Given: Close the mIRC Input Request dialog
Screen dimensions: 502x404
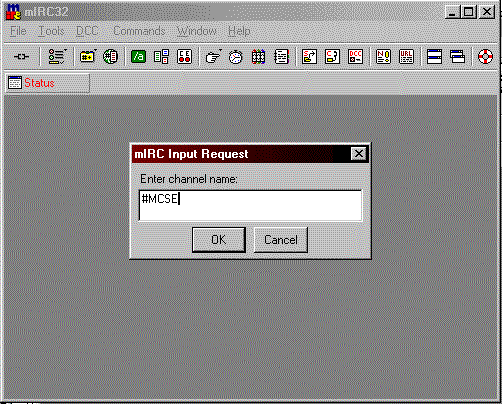Looking at the screenshot, I should pyautogui.click(x=359, y=154).
